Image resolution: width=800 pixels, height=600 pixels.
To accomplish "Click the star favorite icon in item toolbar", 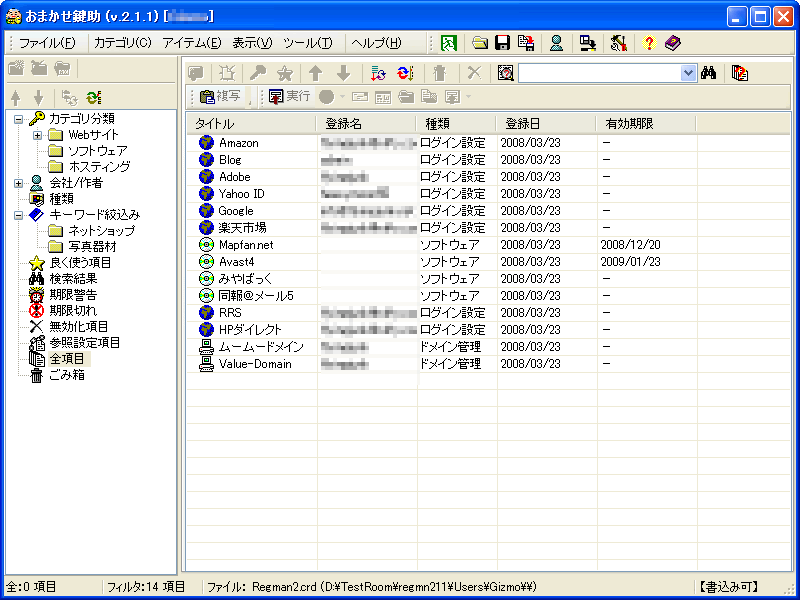I will click(x=285, y=73).
